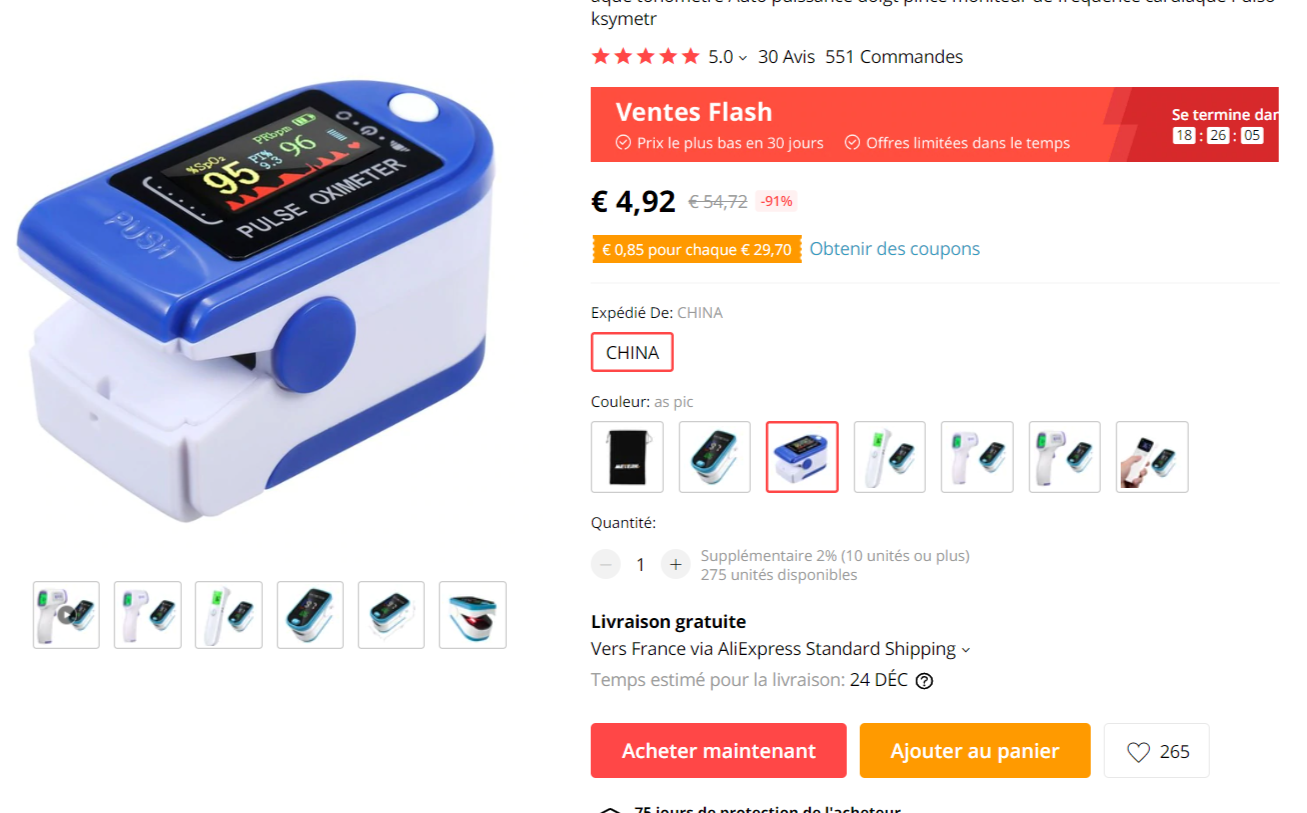Select the blue oximeter color option
Viewport: 1307px width, 813px height.
(x=802, y=457)
